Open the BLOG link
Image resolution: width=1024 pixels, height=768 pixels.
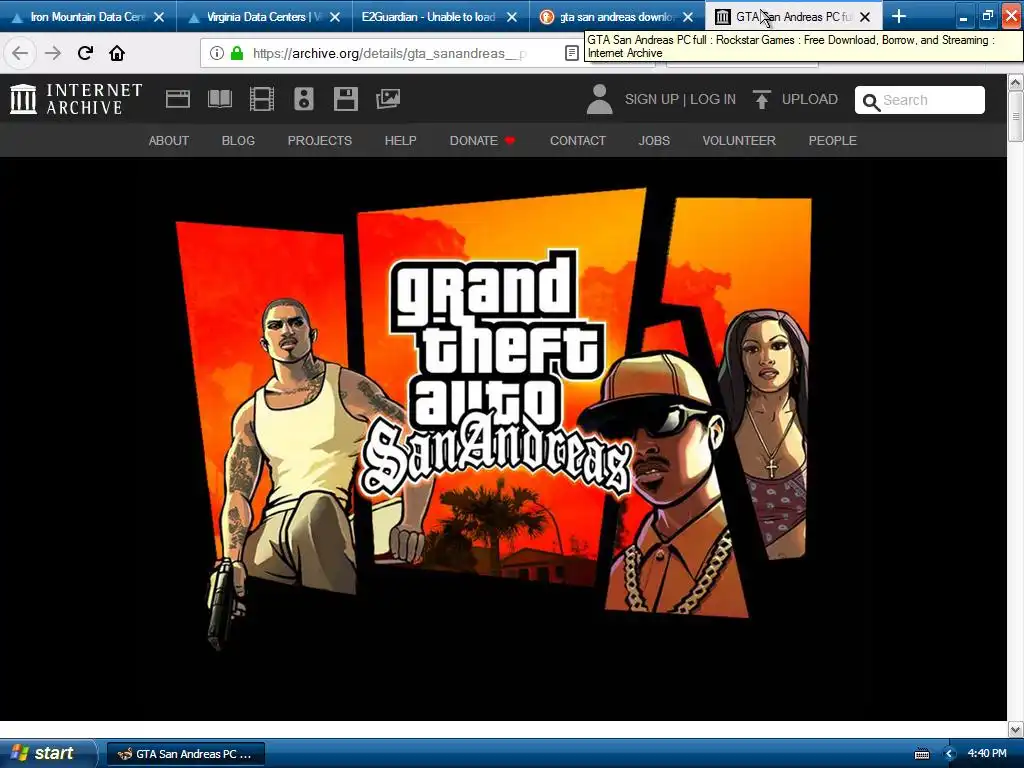(x=238, y=140)
